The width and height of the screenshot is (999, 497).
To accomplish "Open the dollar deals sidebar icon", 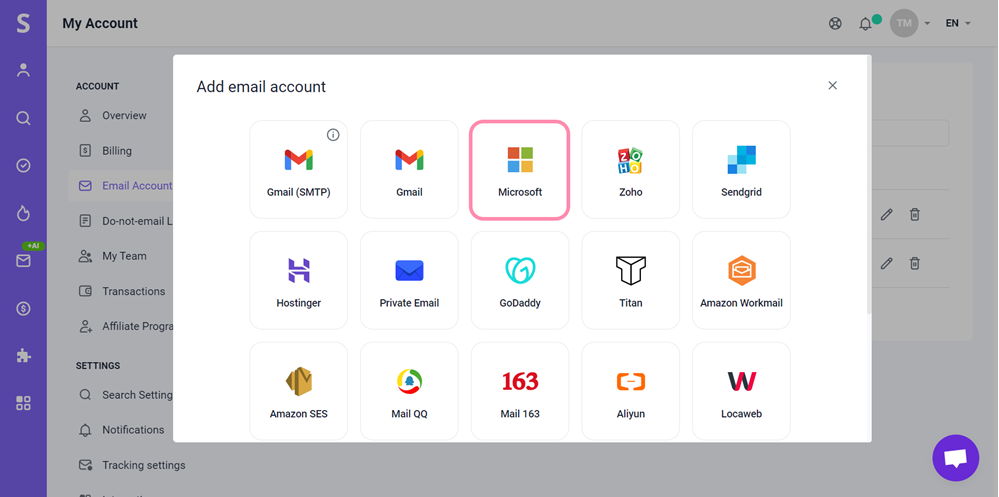I will click(x=23, y=308).
